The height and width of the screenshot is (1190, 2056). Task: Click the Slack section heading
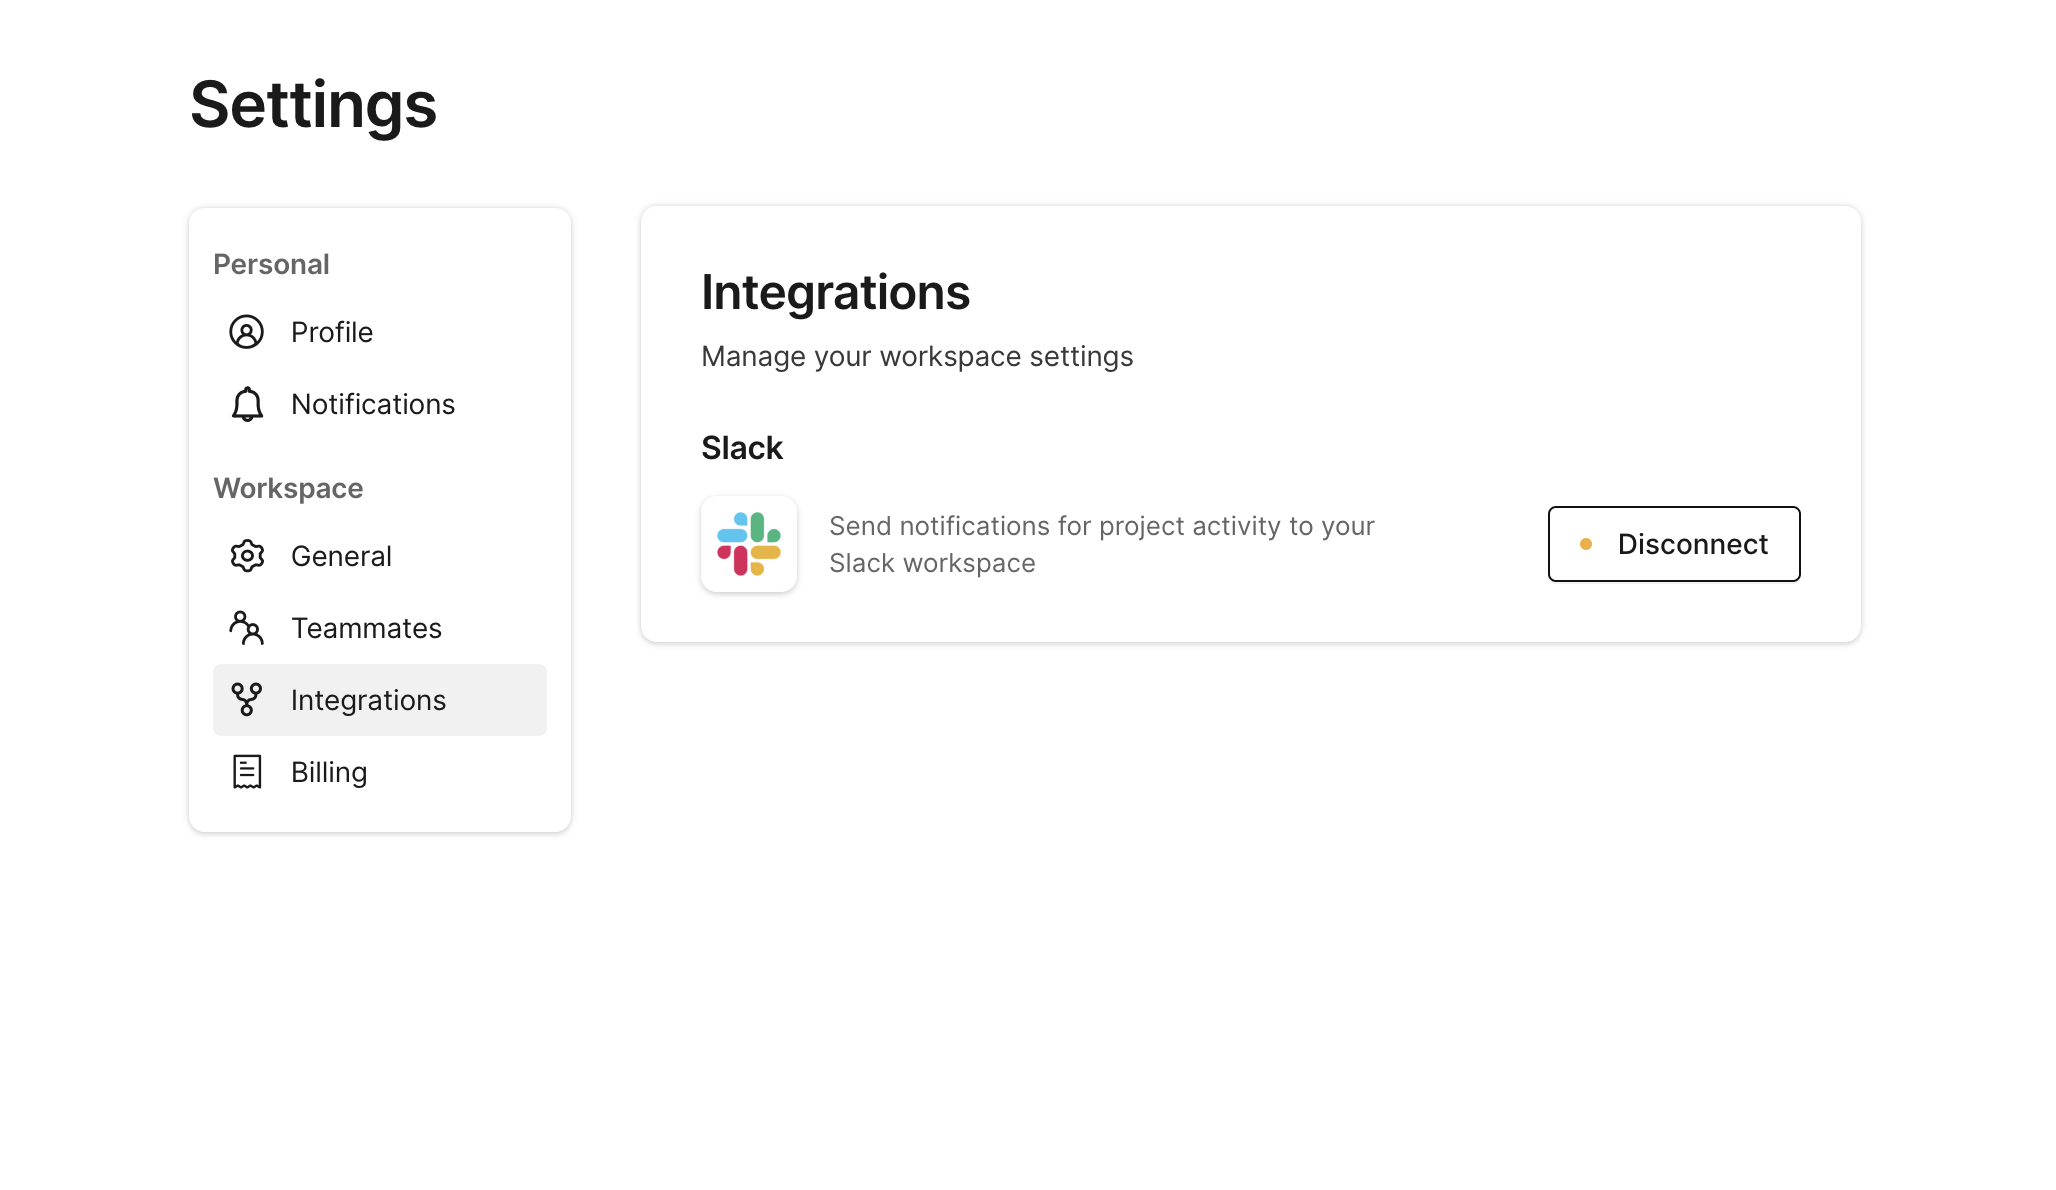[x=741, y=448]
